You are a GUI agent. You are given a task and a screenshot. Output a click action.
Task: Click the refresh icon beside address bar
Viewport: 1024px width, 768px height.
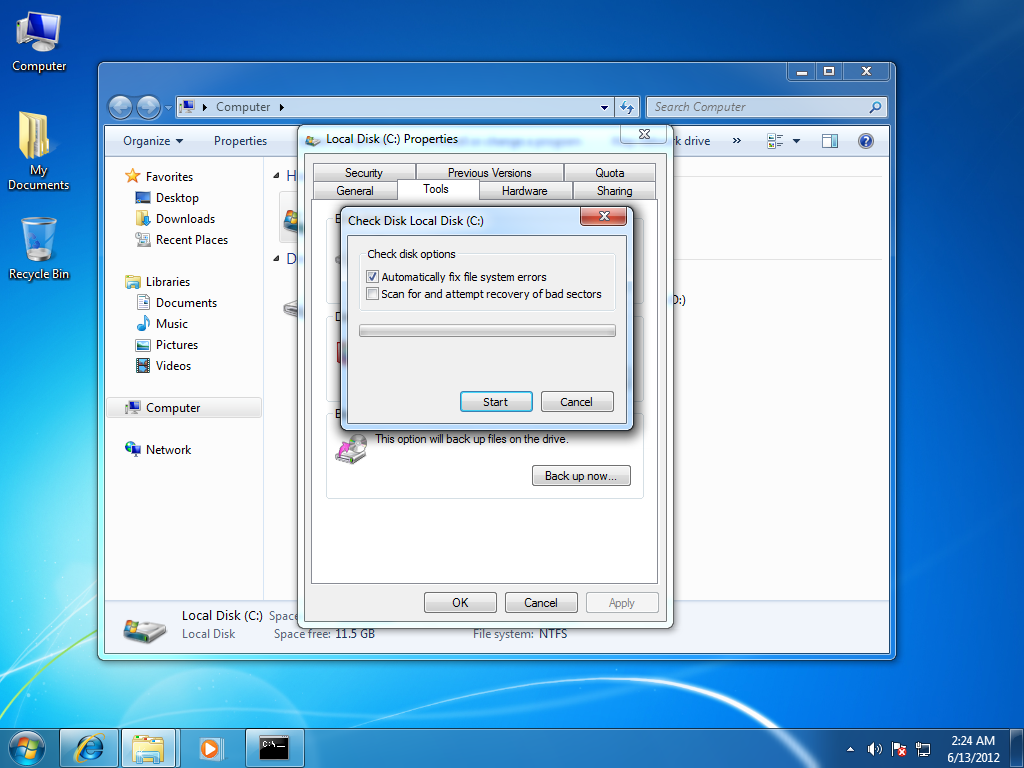(627, 107)
